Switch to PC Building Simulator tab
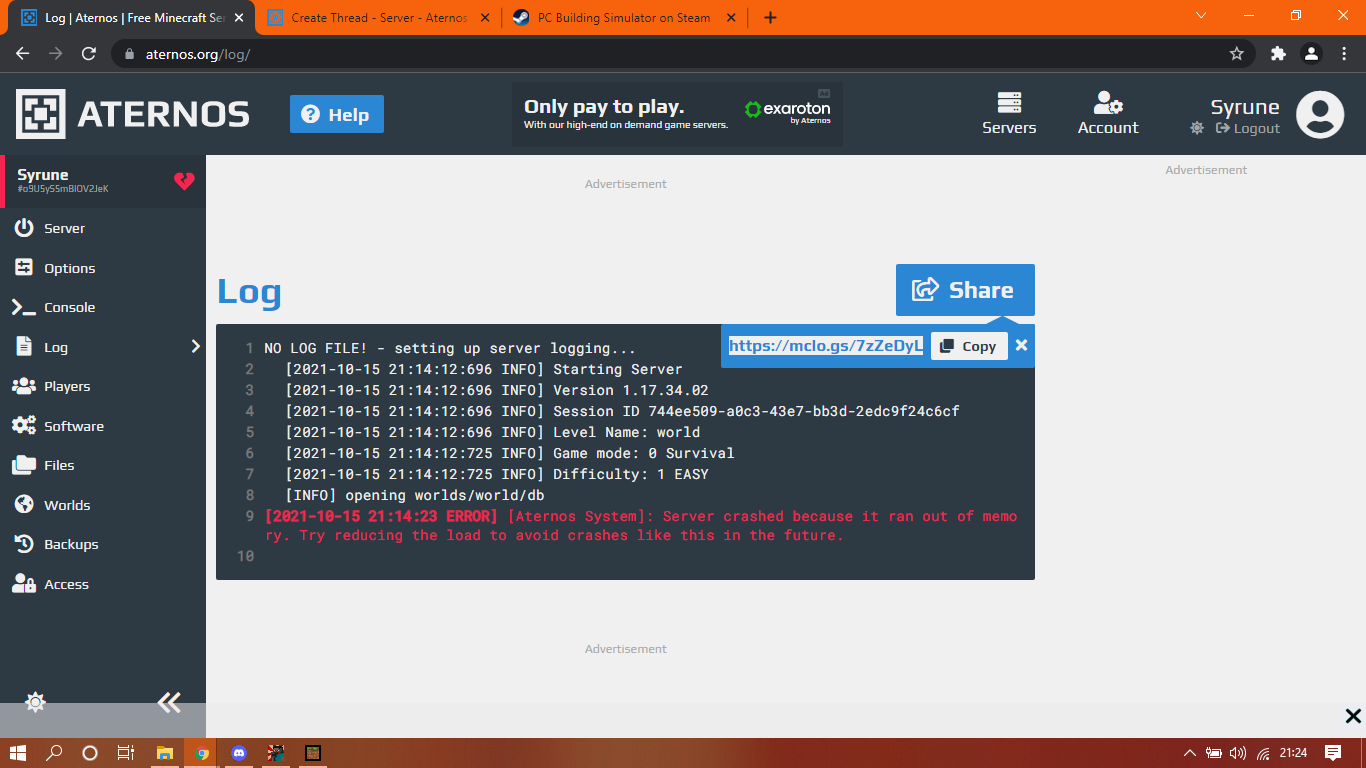Viewport: 1366px width, 768px height. 624,17
